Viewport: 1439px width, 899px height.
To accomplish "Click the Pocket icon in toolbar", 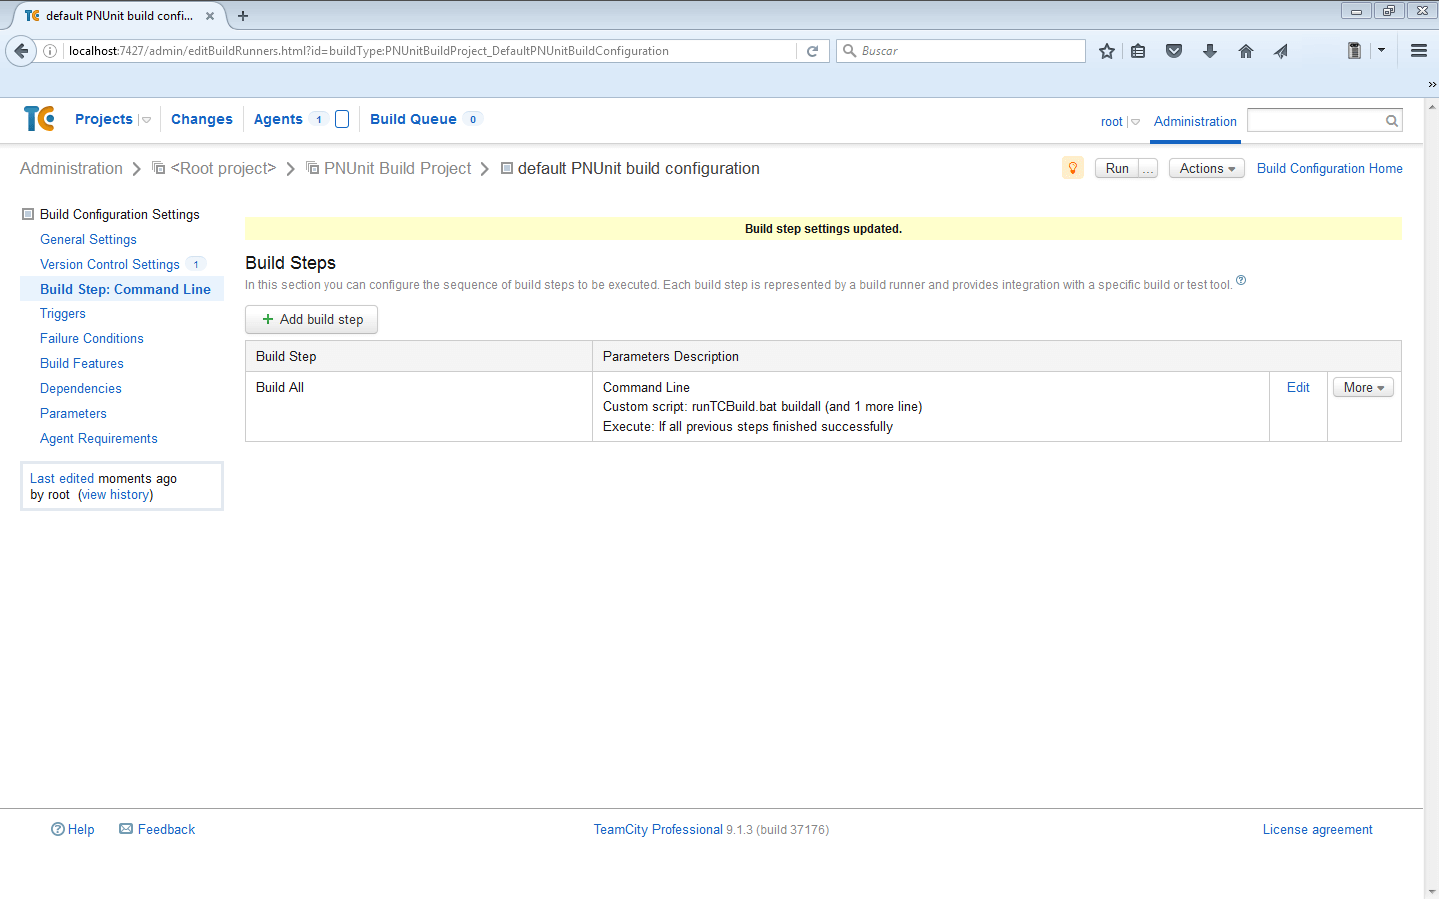I will [x=1174, y=51].
